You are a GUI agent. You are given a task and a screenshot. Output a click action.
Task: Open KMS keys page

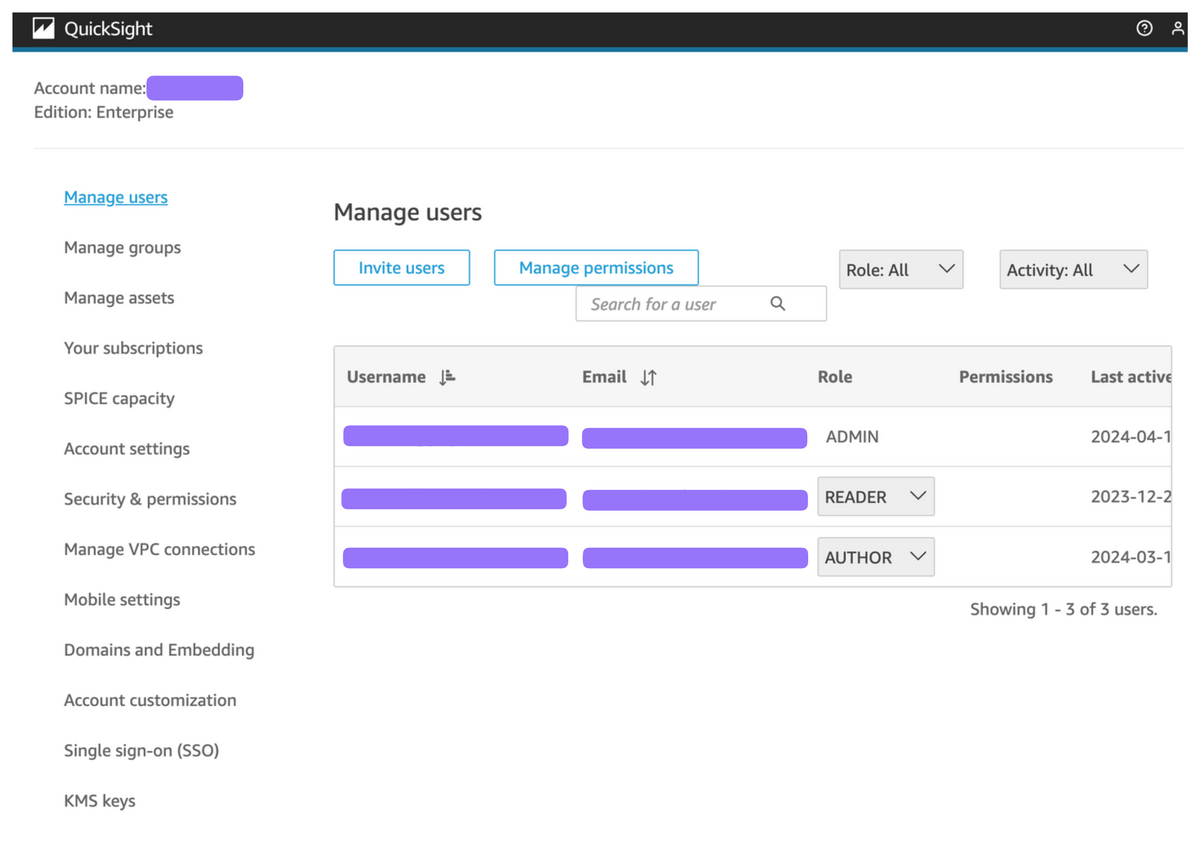[x=99, y=801]
